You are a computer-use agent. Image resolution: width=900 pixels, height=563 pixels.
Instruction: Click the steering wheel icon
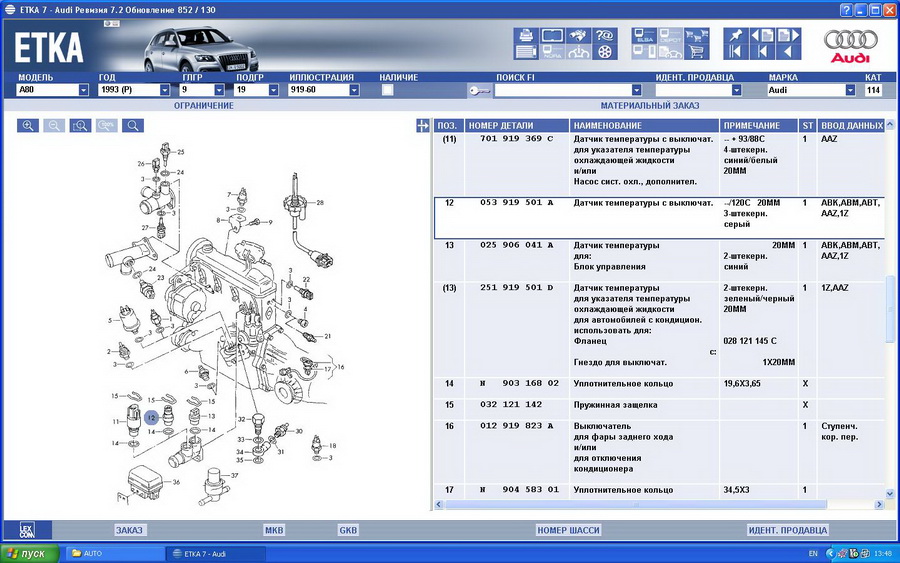(604, 52)
